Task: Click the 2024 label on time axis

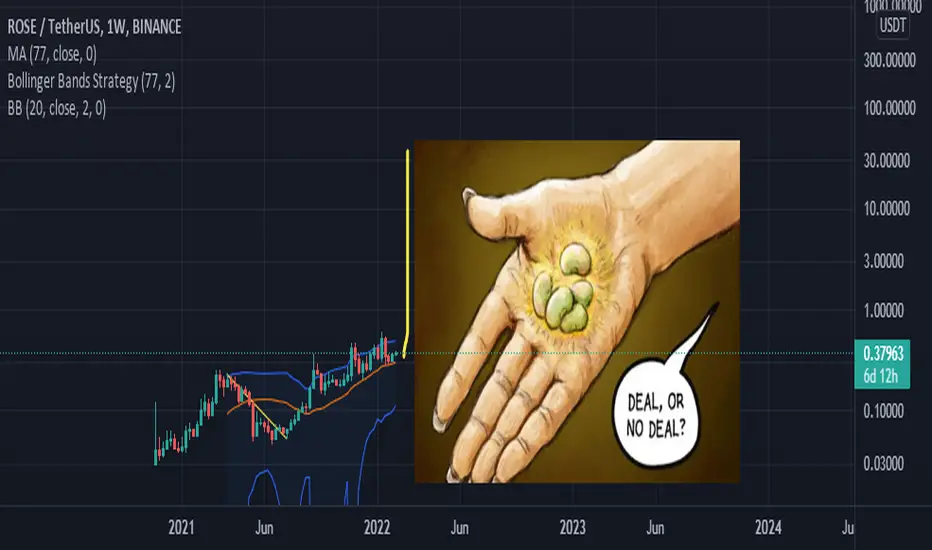Action: [768, 527]
